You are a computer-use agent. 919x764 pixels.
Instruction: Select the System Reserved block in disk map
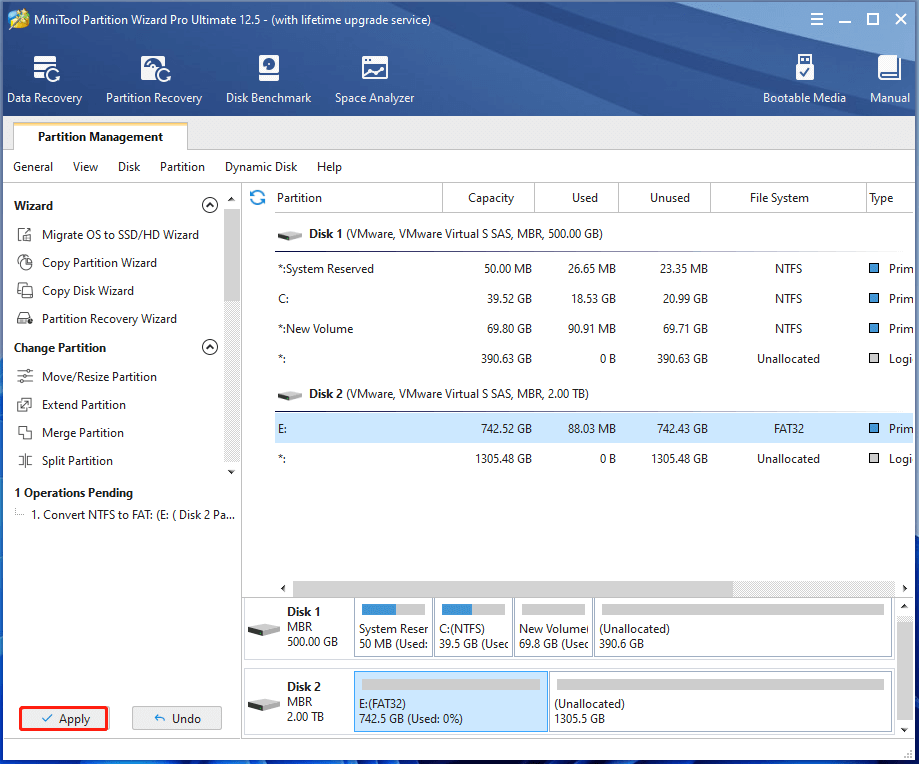click(393, 627)
